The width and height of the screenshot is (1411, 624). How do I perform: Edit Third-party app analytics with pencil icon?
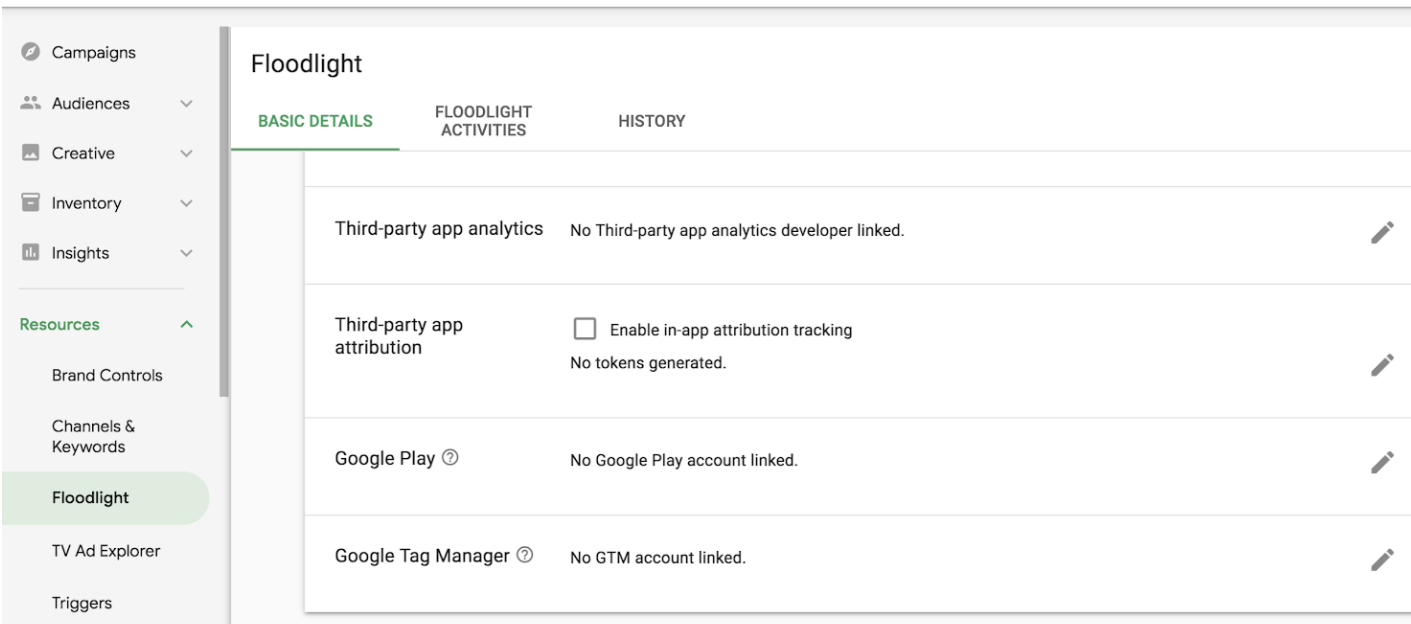[1381, 233]
